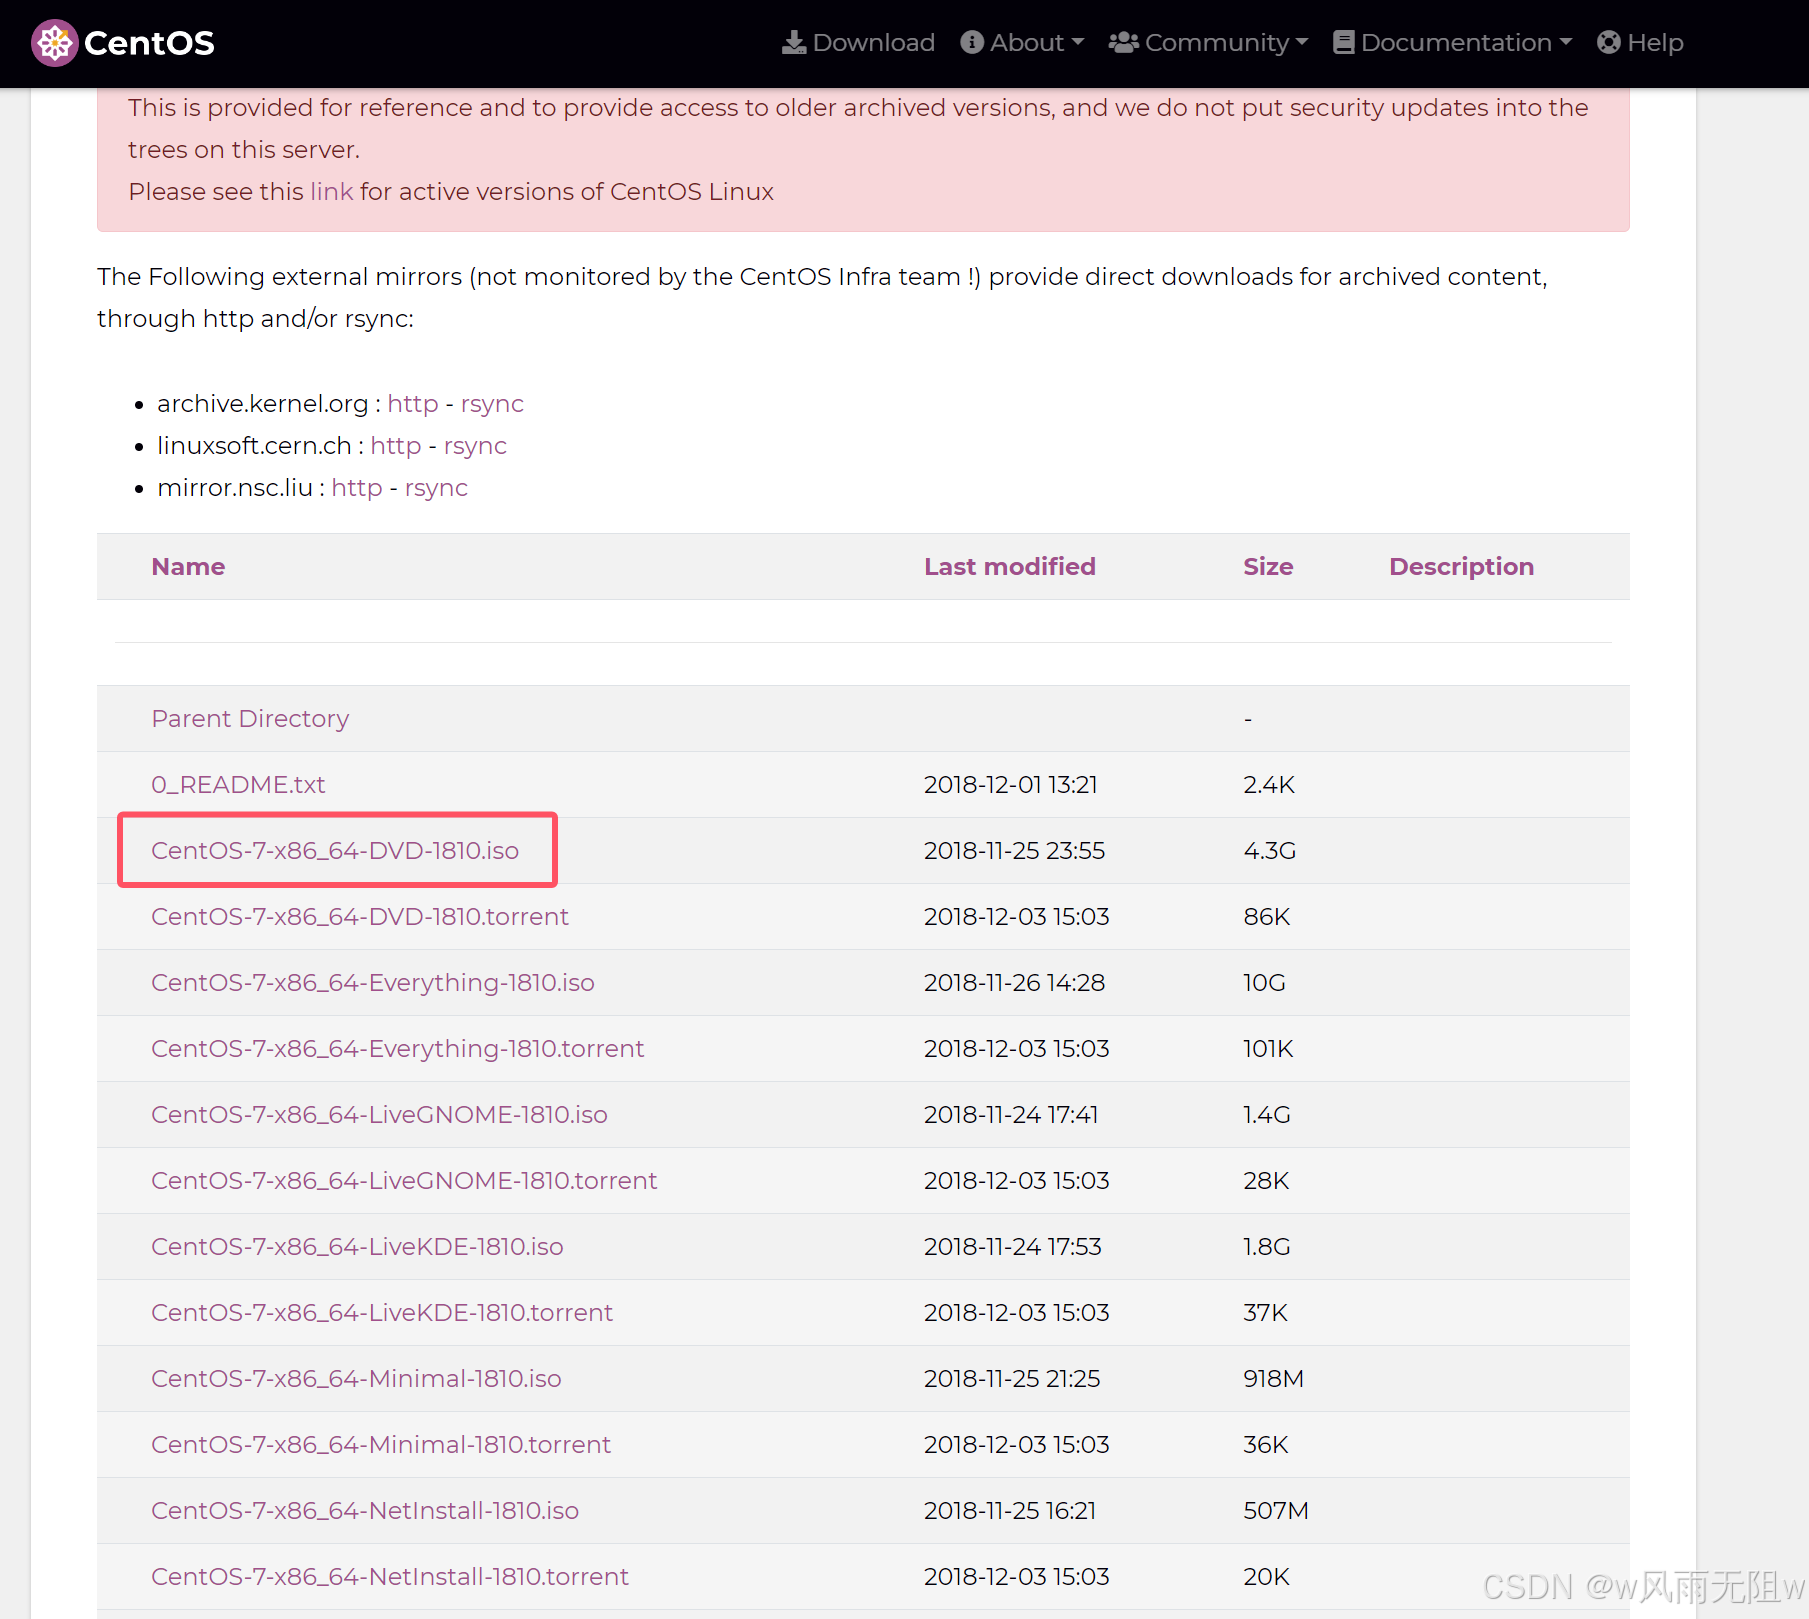Image resolution: width=1809 pixels, height=1619 pixels.
Task: Download CentOS-7-x86_64-LiveKDE-1810.iso
Action: [x=357, y=1246]
